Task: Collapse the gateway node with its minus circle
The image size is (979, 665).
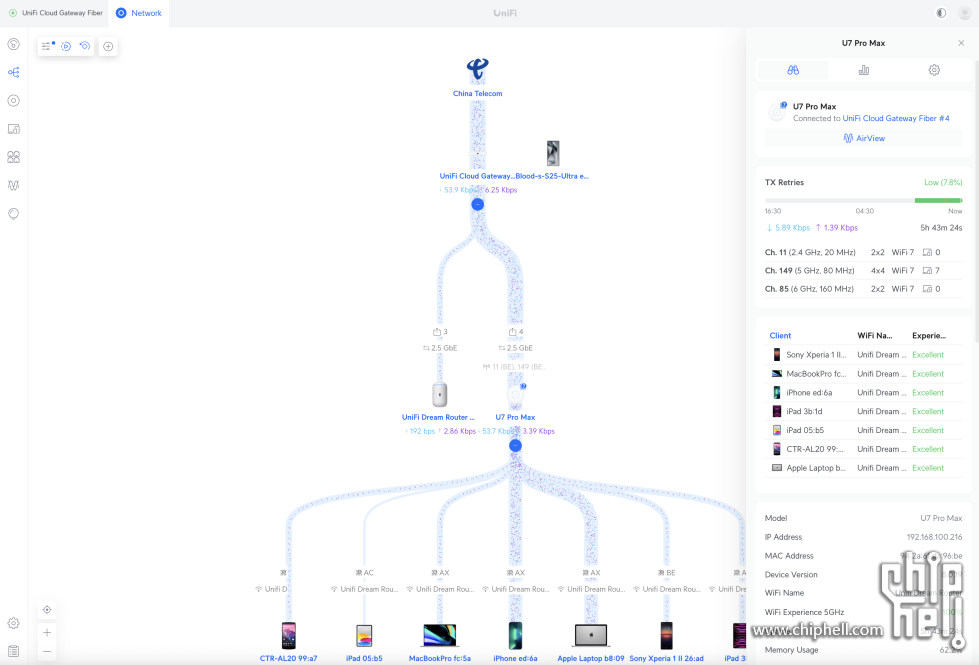Action: (x=478, y=204)
